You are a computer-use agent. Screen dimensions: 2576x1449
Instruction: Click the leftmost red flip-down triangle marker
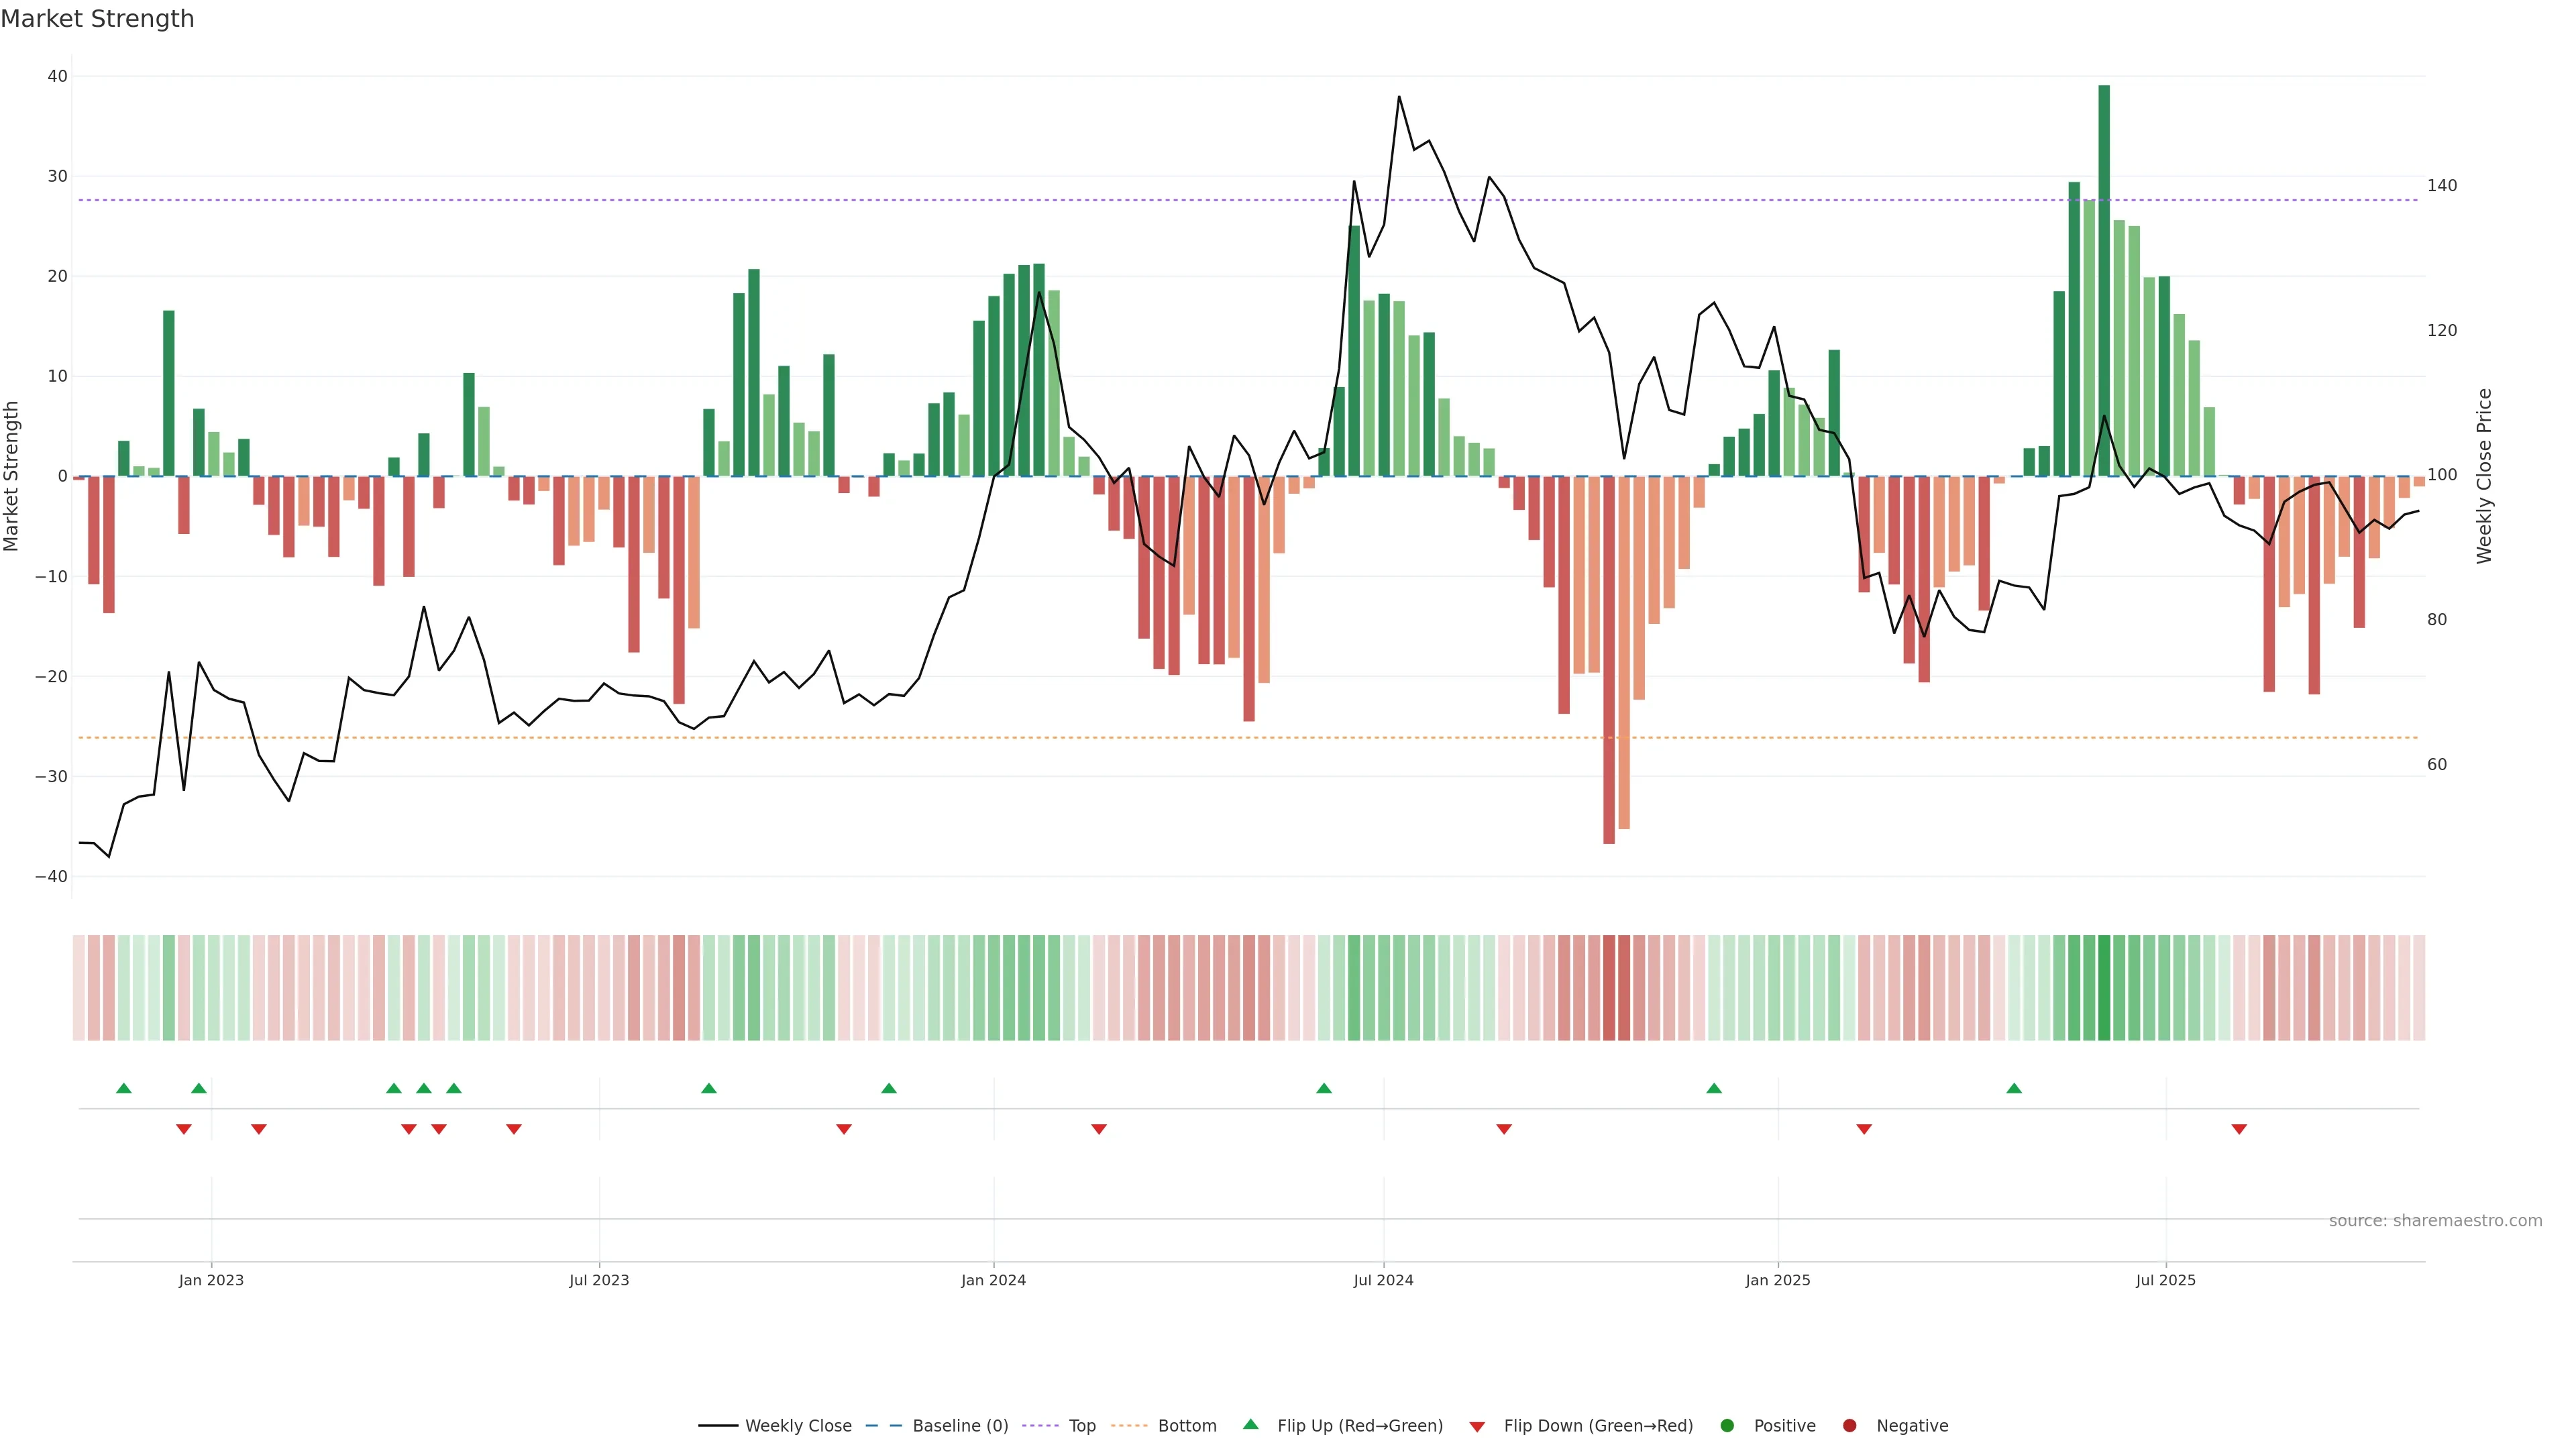tap(184, 1129)
